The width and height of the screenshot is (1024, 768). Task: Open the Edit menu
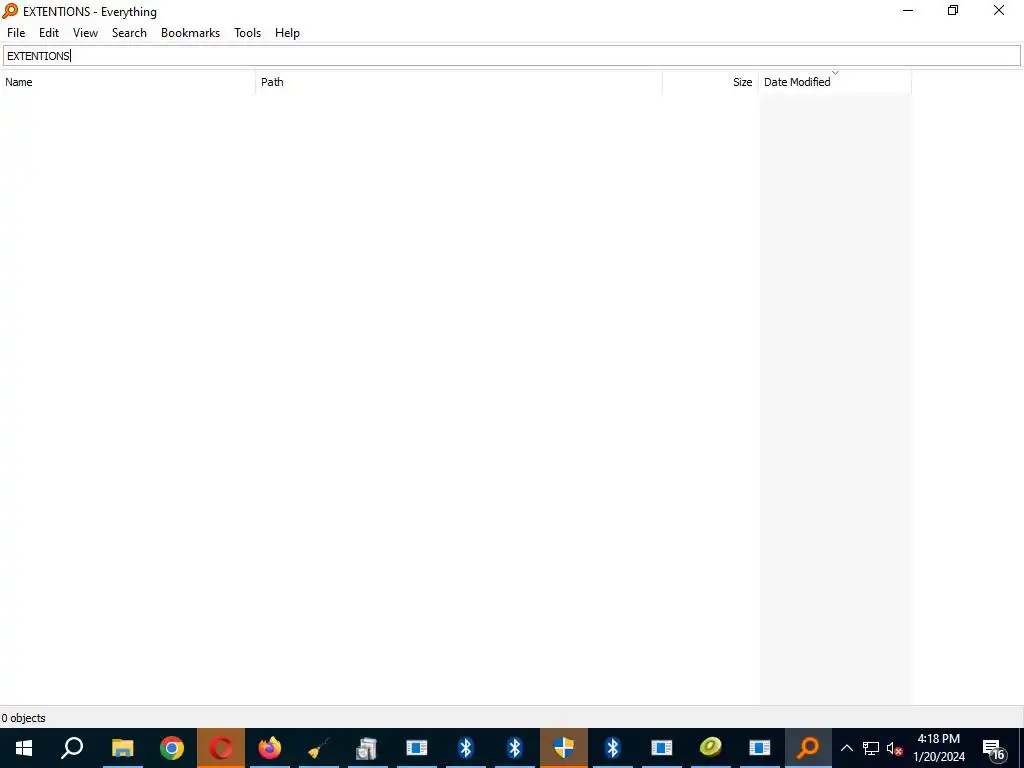(49, 33)
